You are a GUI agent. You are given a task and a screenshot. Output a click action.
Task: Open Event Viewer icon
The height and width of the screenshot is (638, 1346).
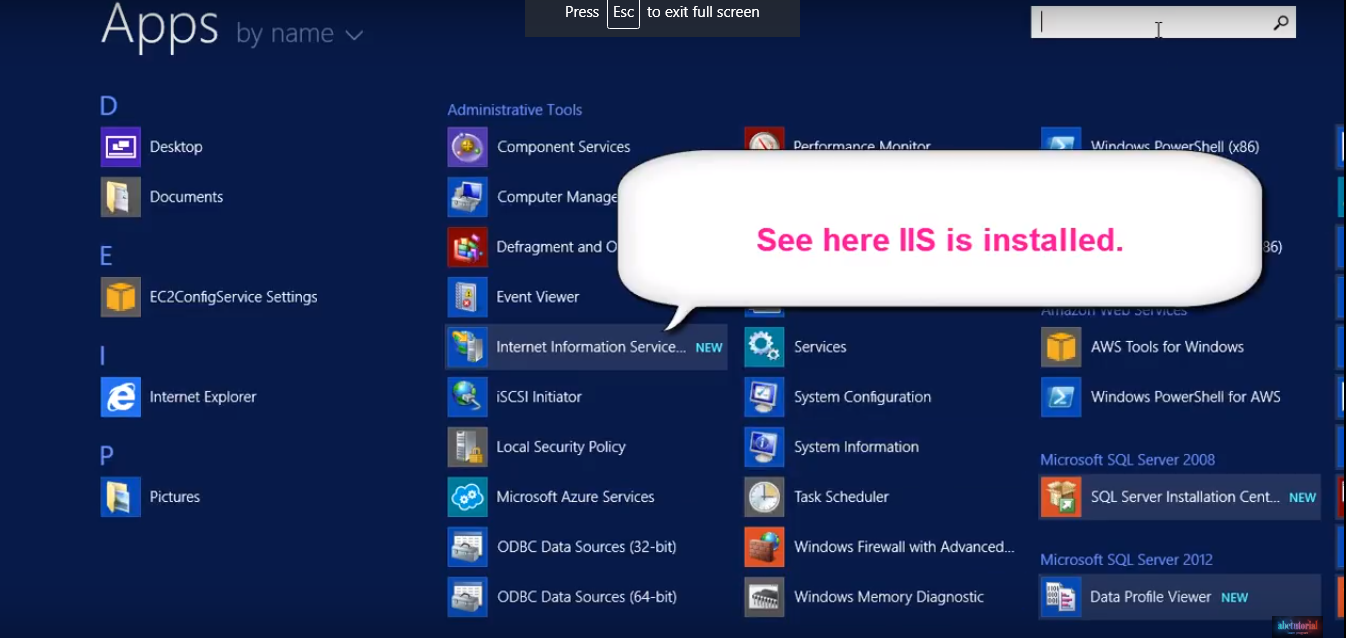[468, 297]
